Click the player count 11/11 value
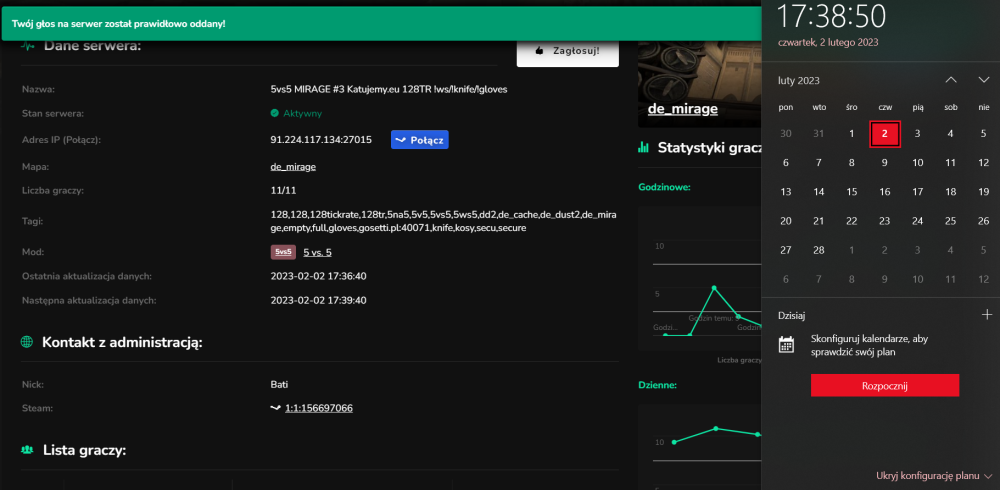 click(x=283, y=191)
